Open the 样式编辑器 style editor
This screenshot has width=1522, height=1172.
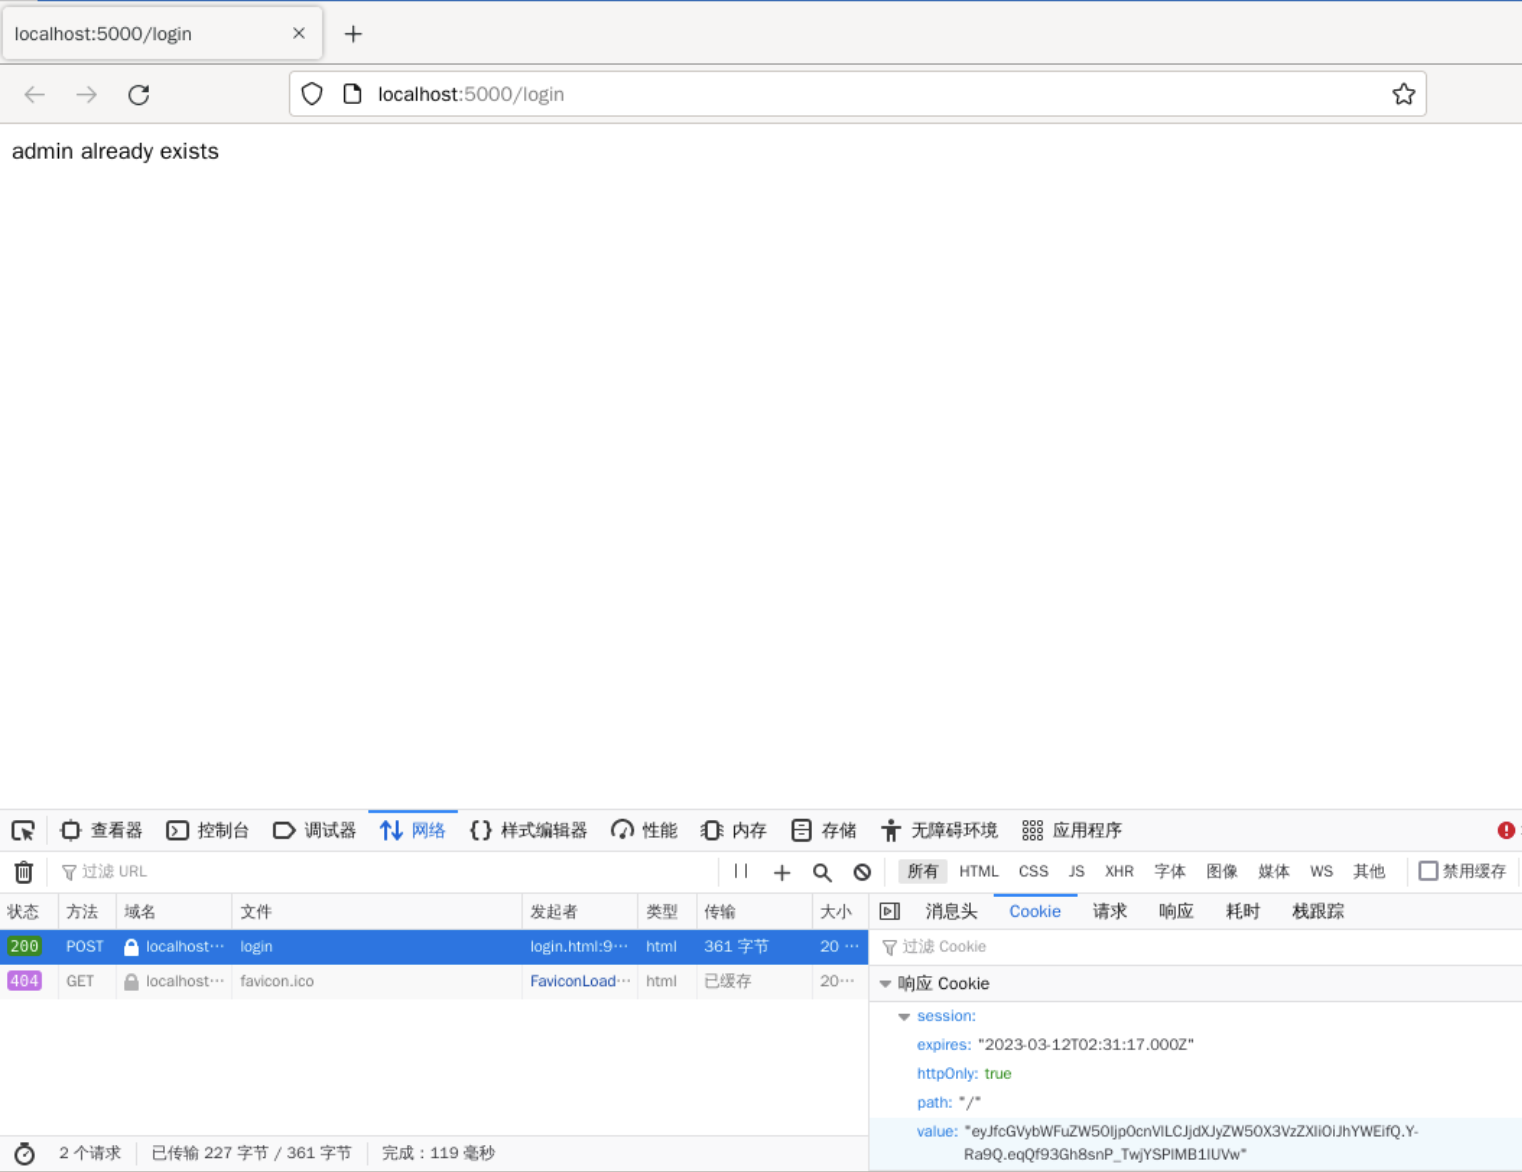(x=529, y=830)
